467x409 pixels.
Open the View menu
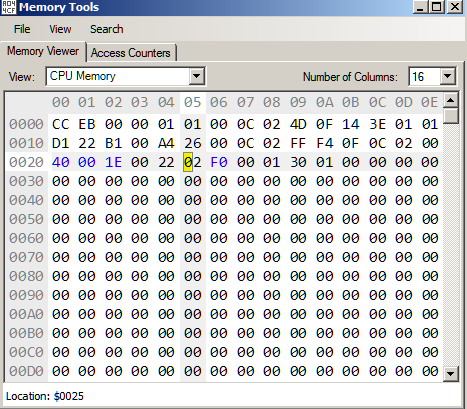(60, 29)
